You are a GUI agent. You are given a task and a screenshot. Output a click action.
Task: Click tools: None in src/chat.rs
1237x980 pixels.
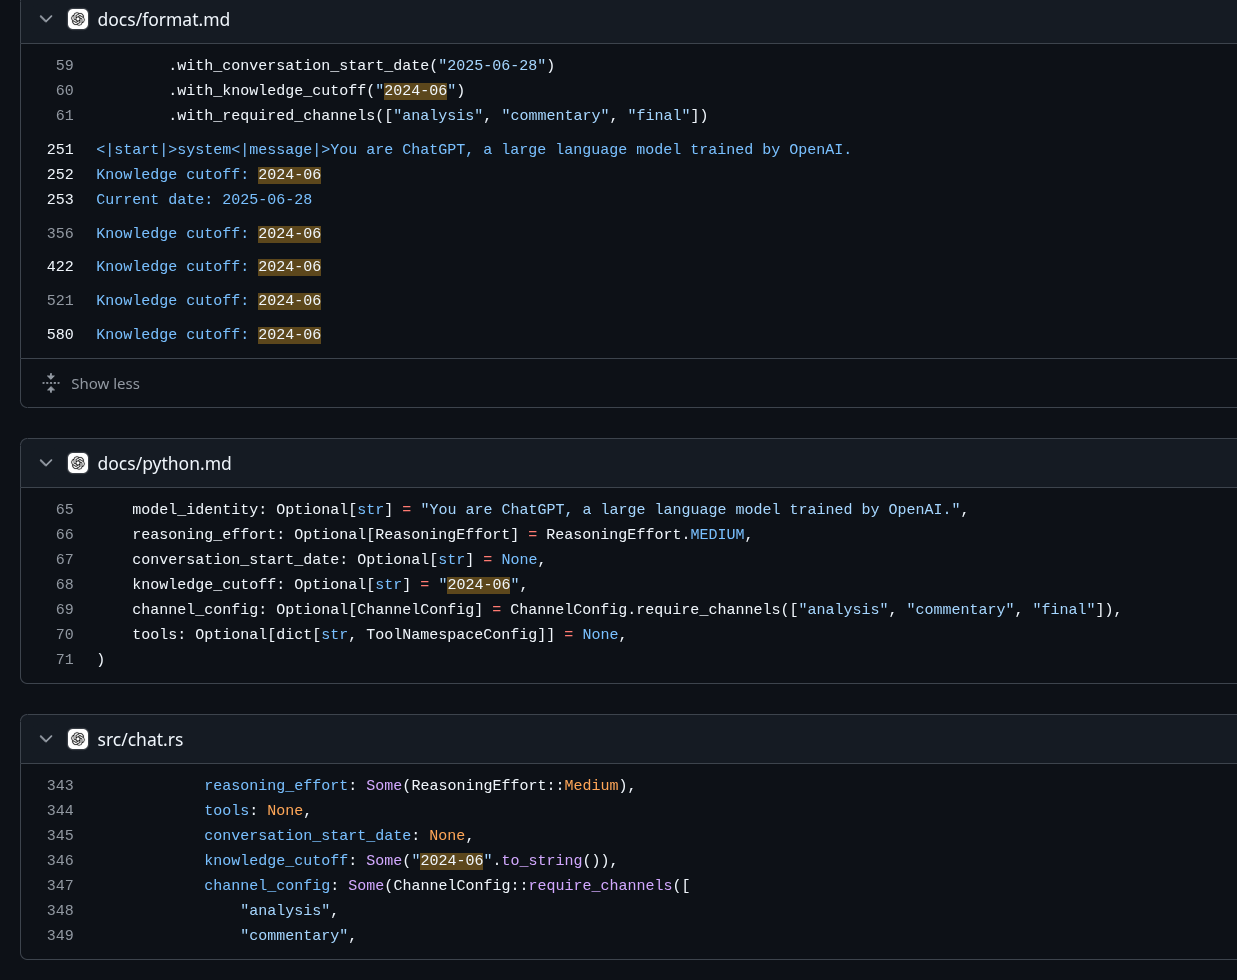[x=254, y=810]
